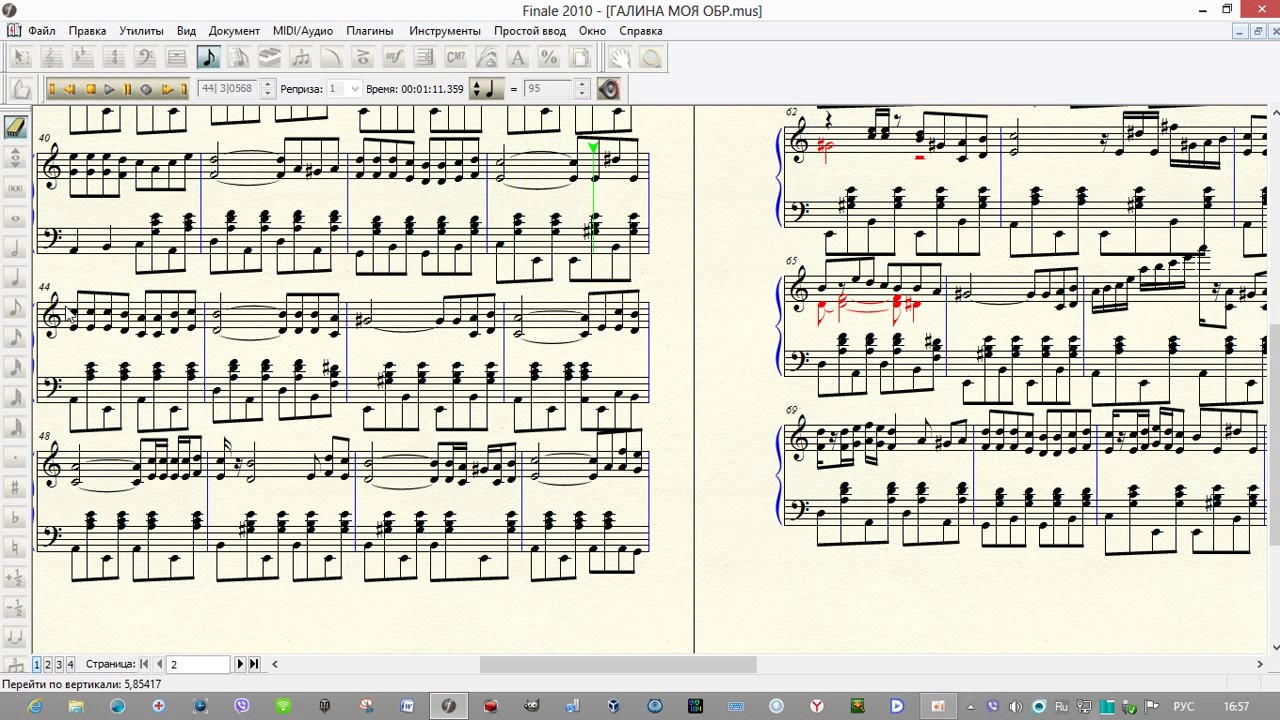Select the Simple Entry note tool
Viewport: 1280px width, 720px height.
coord(208,58)
